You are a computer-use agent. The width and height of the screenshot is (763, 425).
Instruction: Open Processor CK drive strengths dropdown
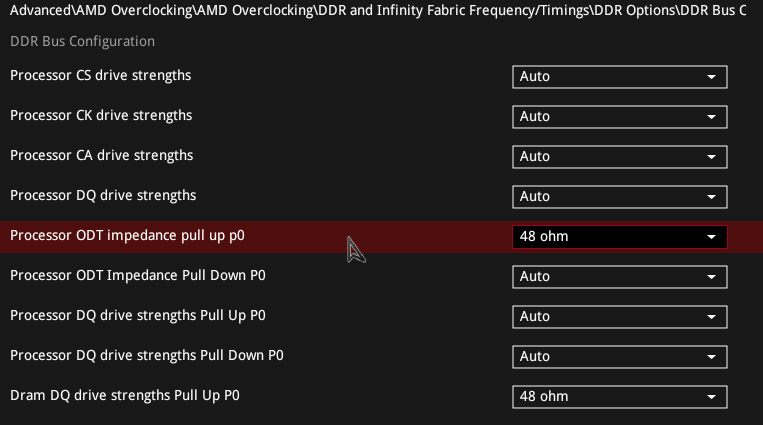(x=619, y=117)
